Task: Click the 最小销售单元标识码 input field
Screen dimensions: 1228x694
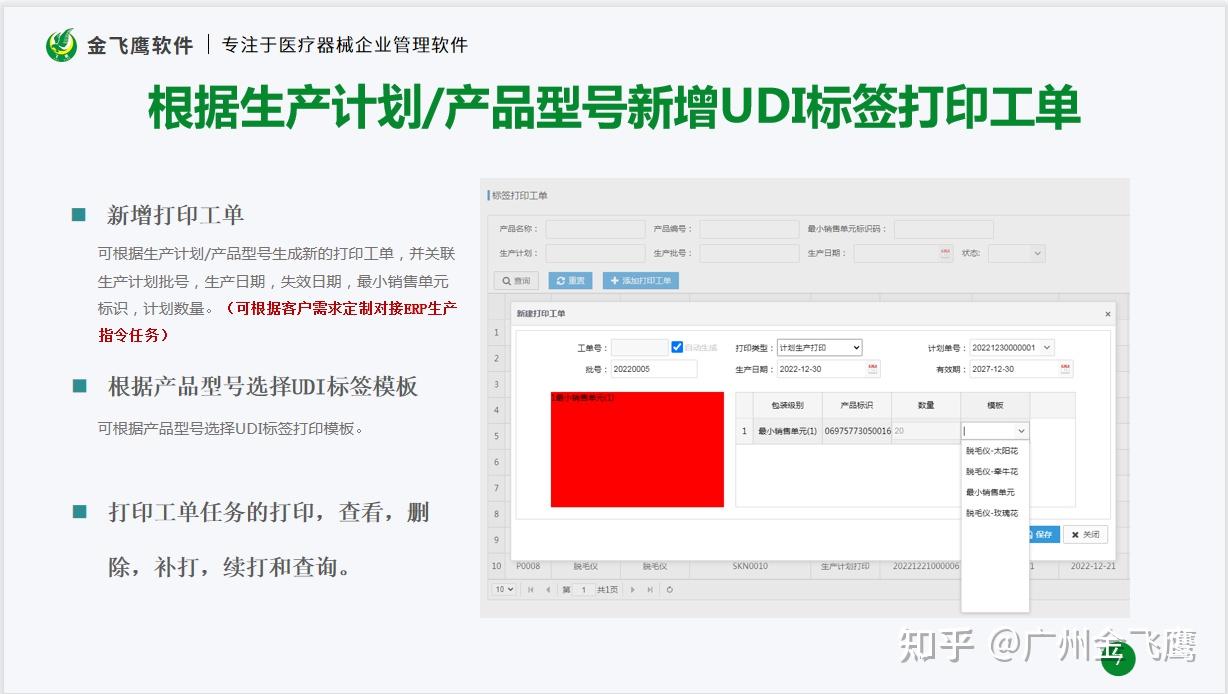Action: point(944,229)
